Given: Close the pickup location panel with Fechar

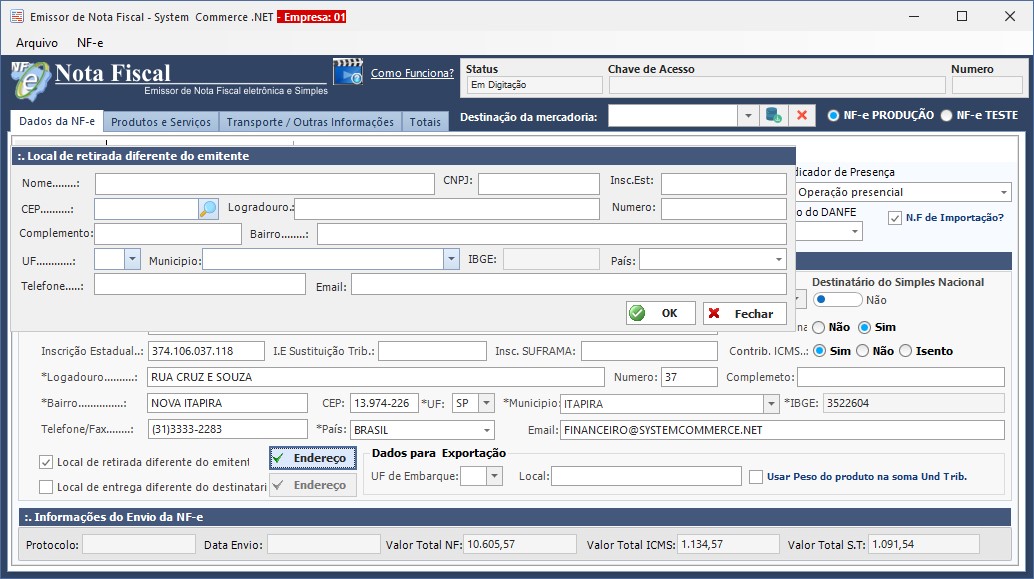Looking at the screenshot, I should pos(744,314).
